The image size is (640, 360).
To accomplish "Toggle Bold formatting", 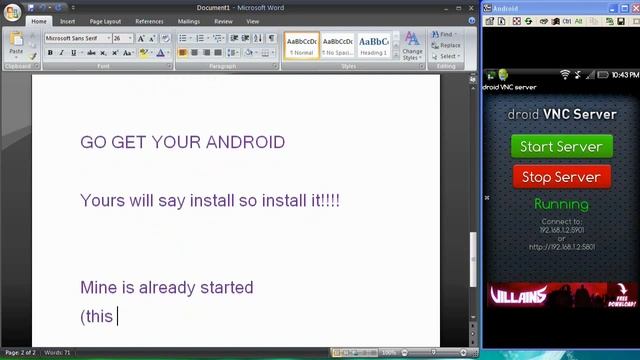I will [x=50, y=53].
